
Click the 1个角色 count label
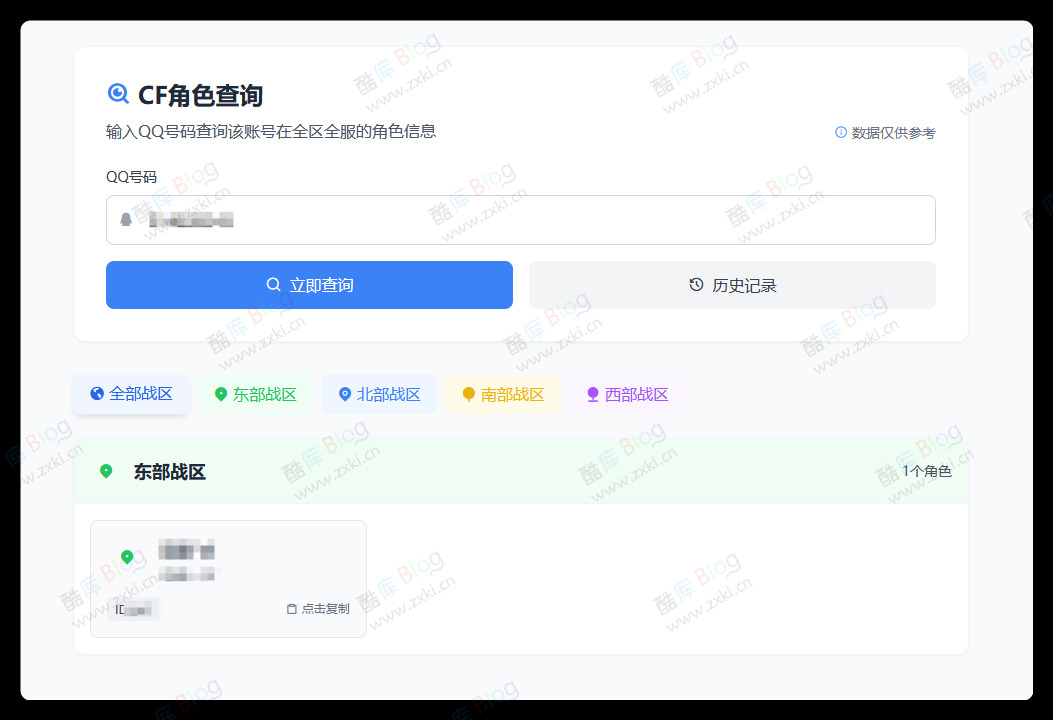tap(929, 471)
